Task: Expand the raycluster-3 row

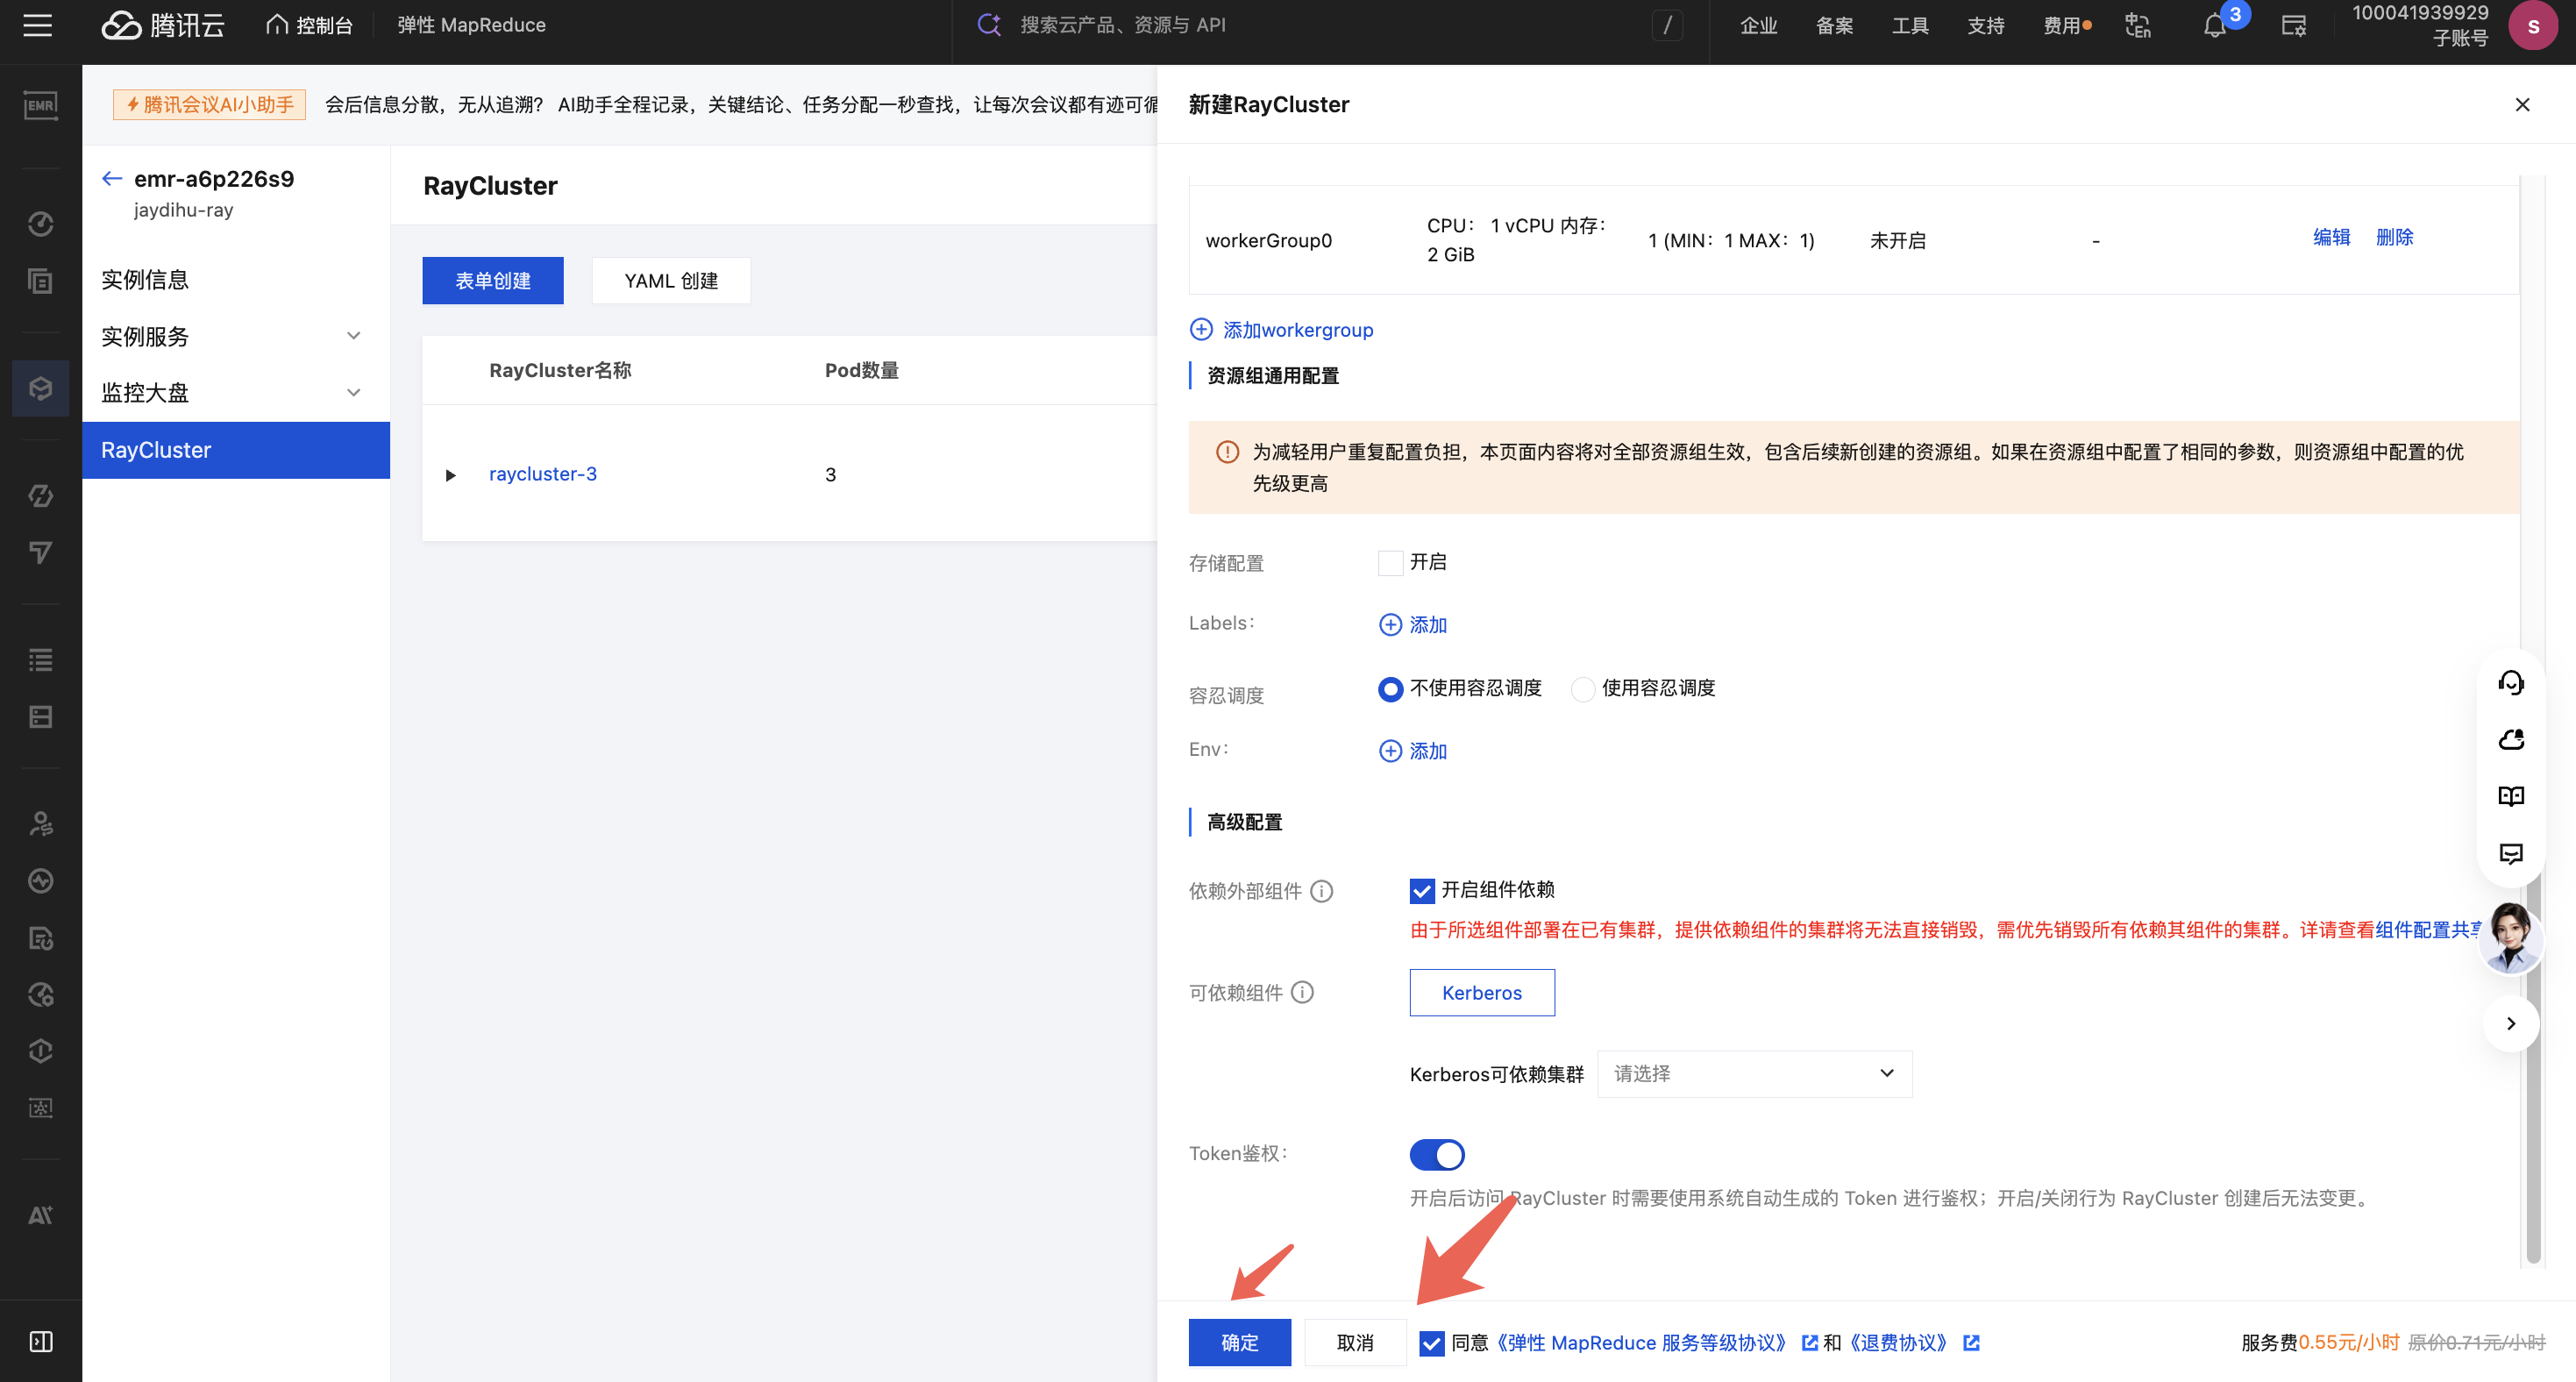Action: (451, 475)
